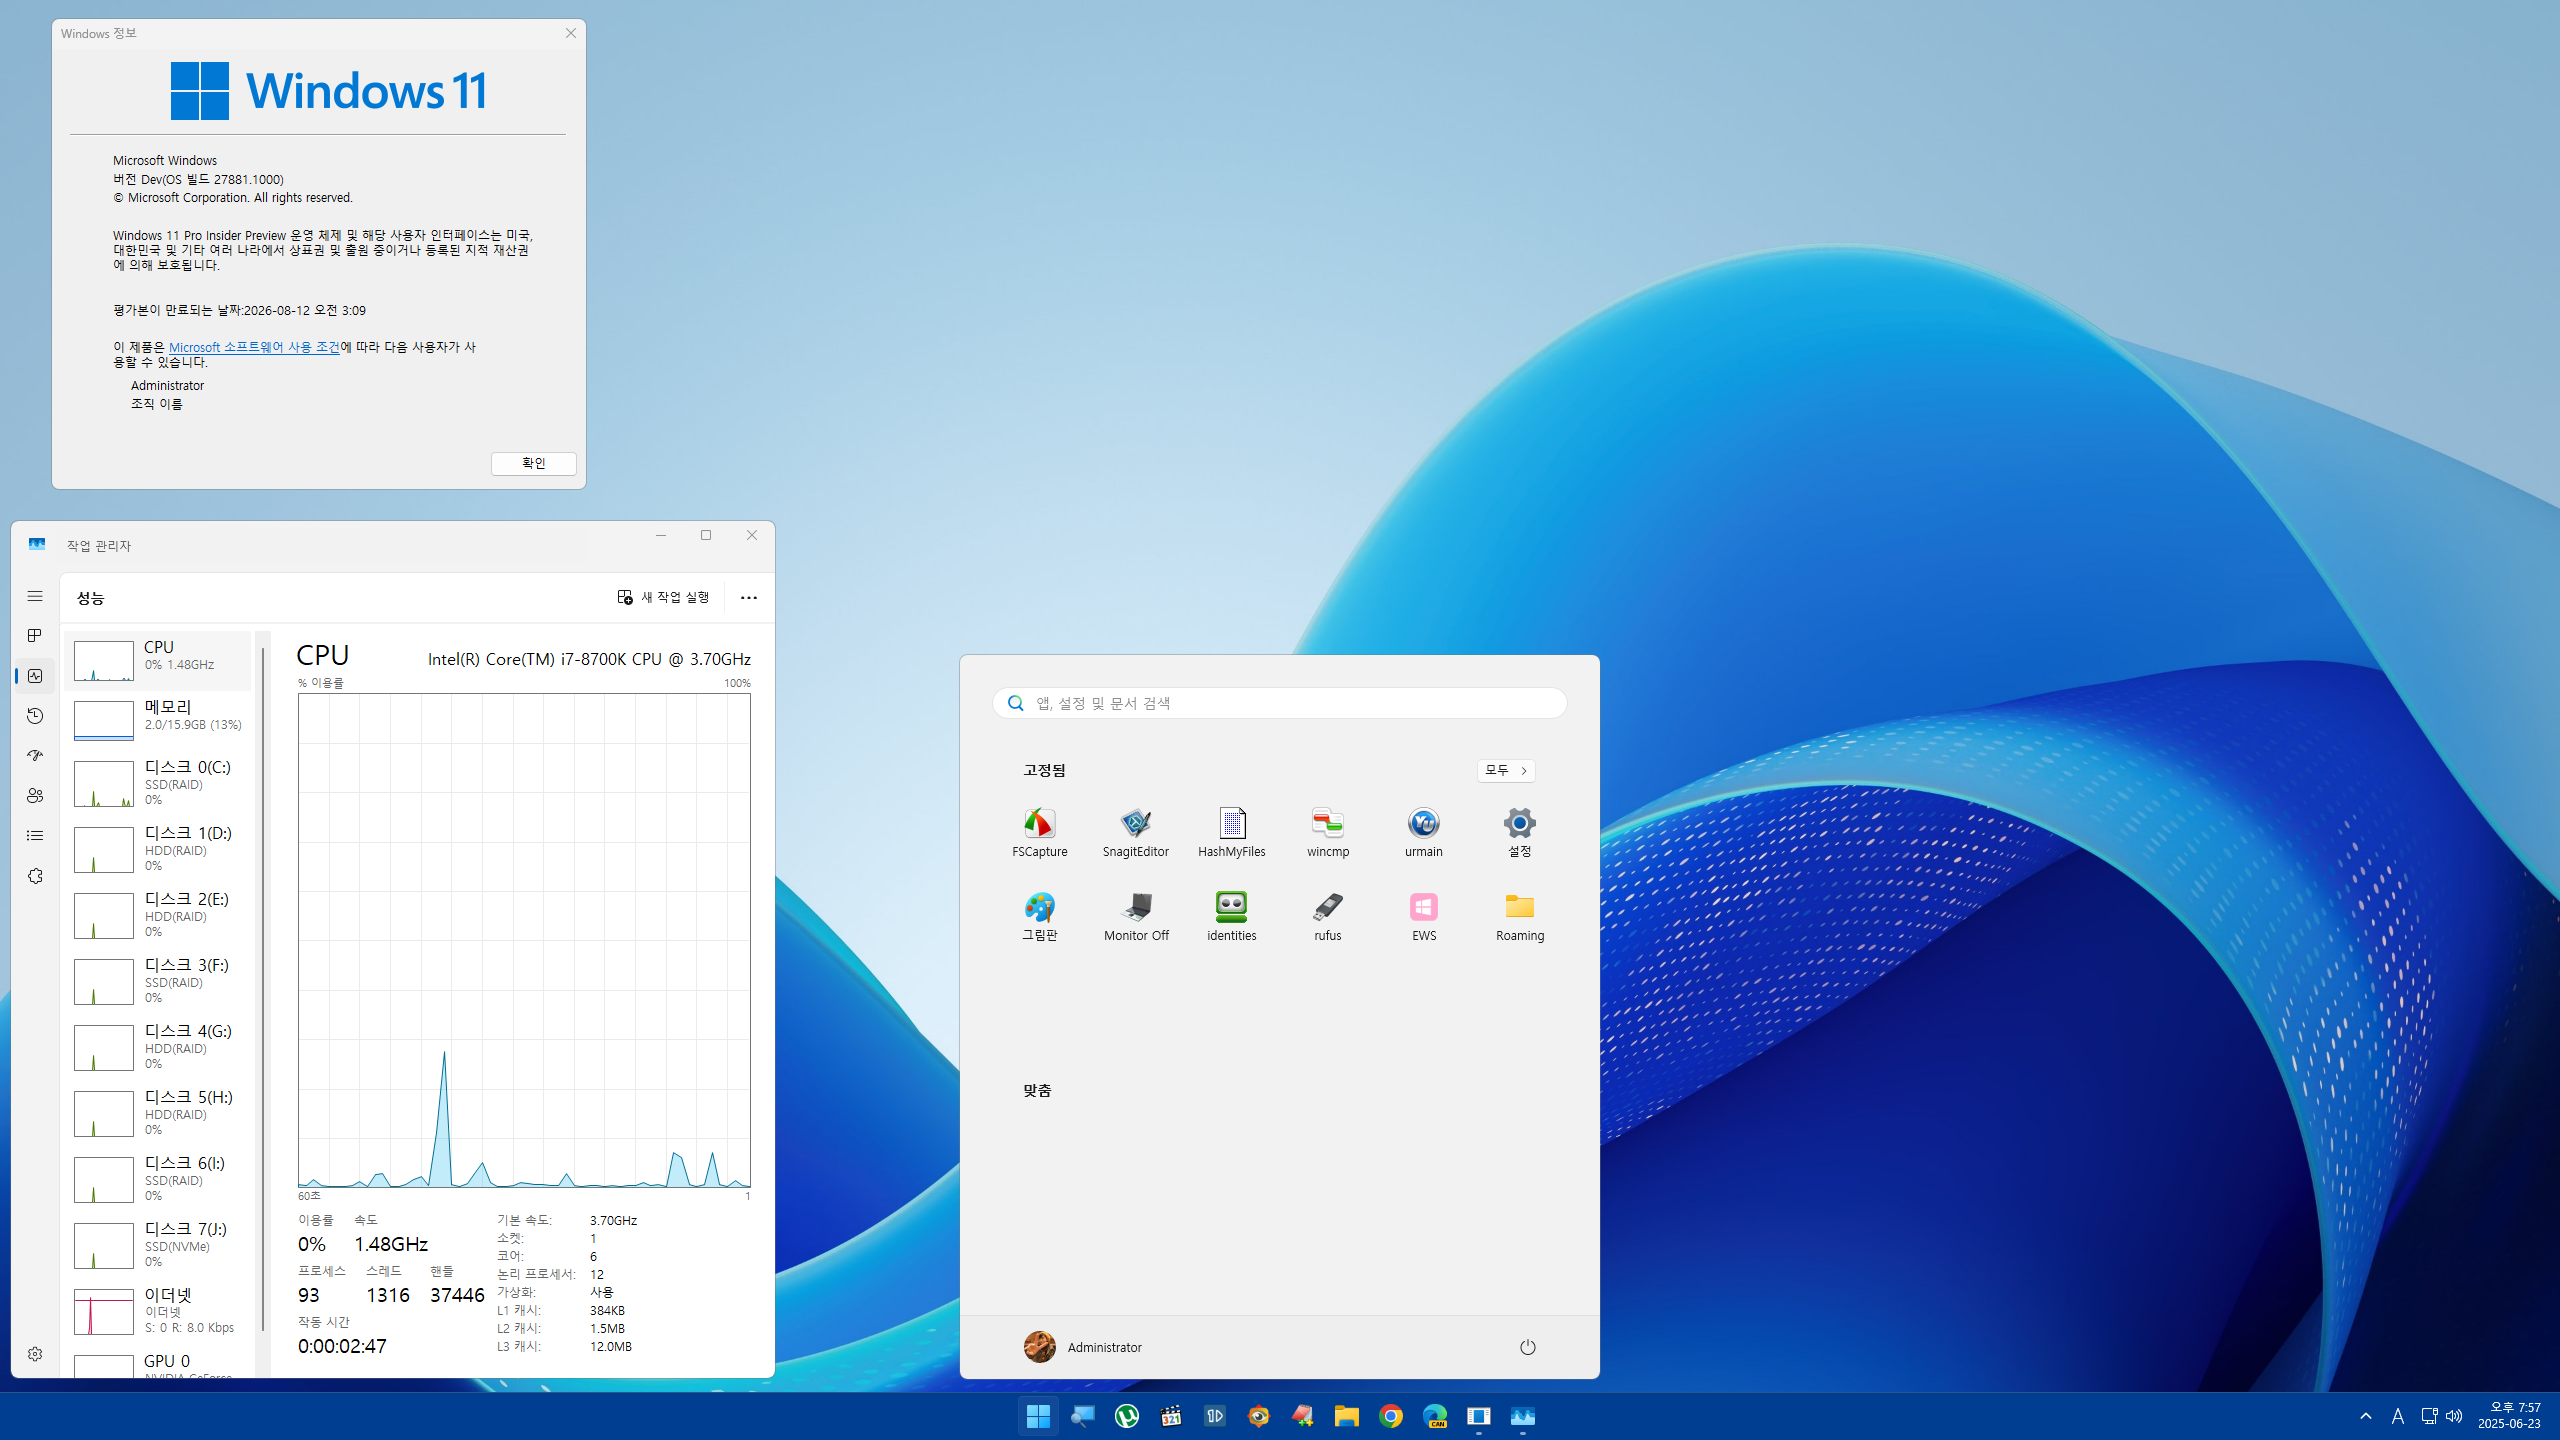
Task: Click the Start menu search box
Action: coord(1280,703)
